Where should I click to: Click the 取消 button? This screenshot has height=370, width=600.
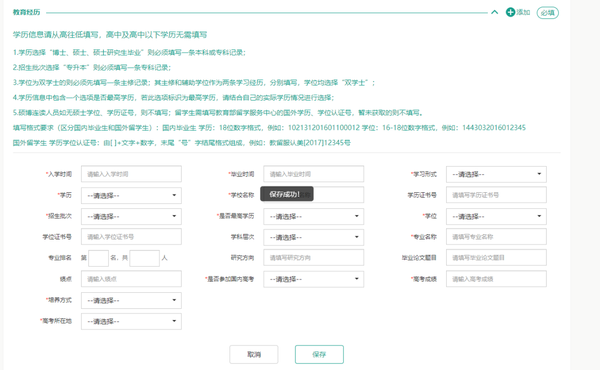tap(254, 354)
